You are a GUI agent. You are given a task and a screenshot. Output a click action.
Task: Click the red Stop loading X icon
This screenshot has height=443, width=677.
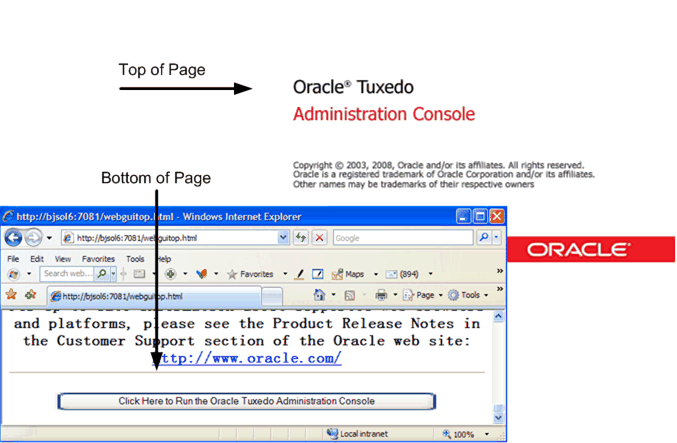[x=320, y=238]
